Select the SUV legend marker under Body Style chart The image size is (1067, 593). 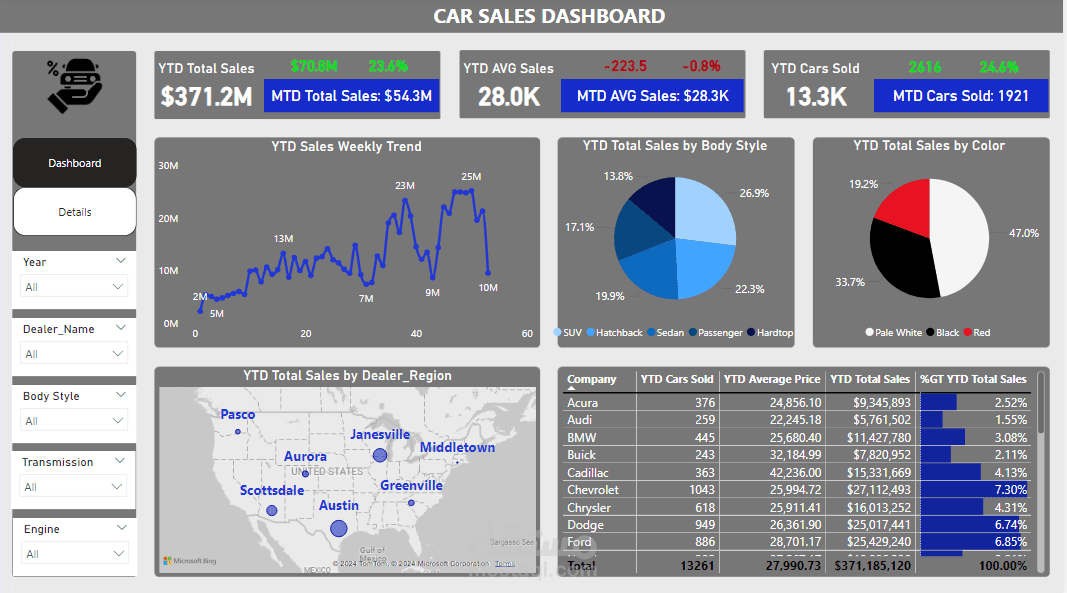[x=558, y=331]
